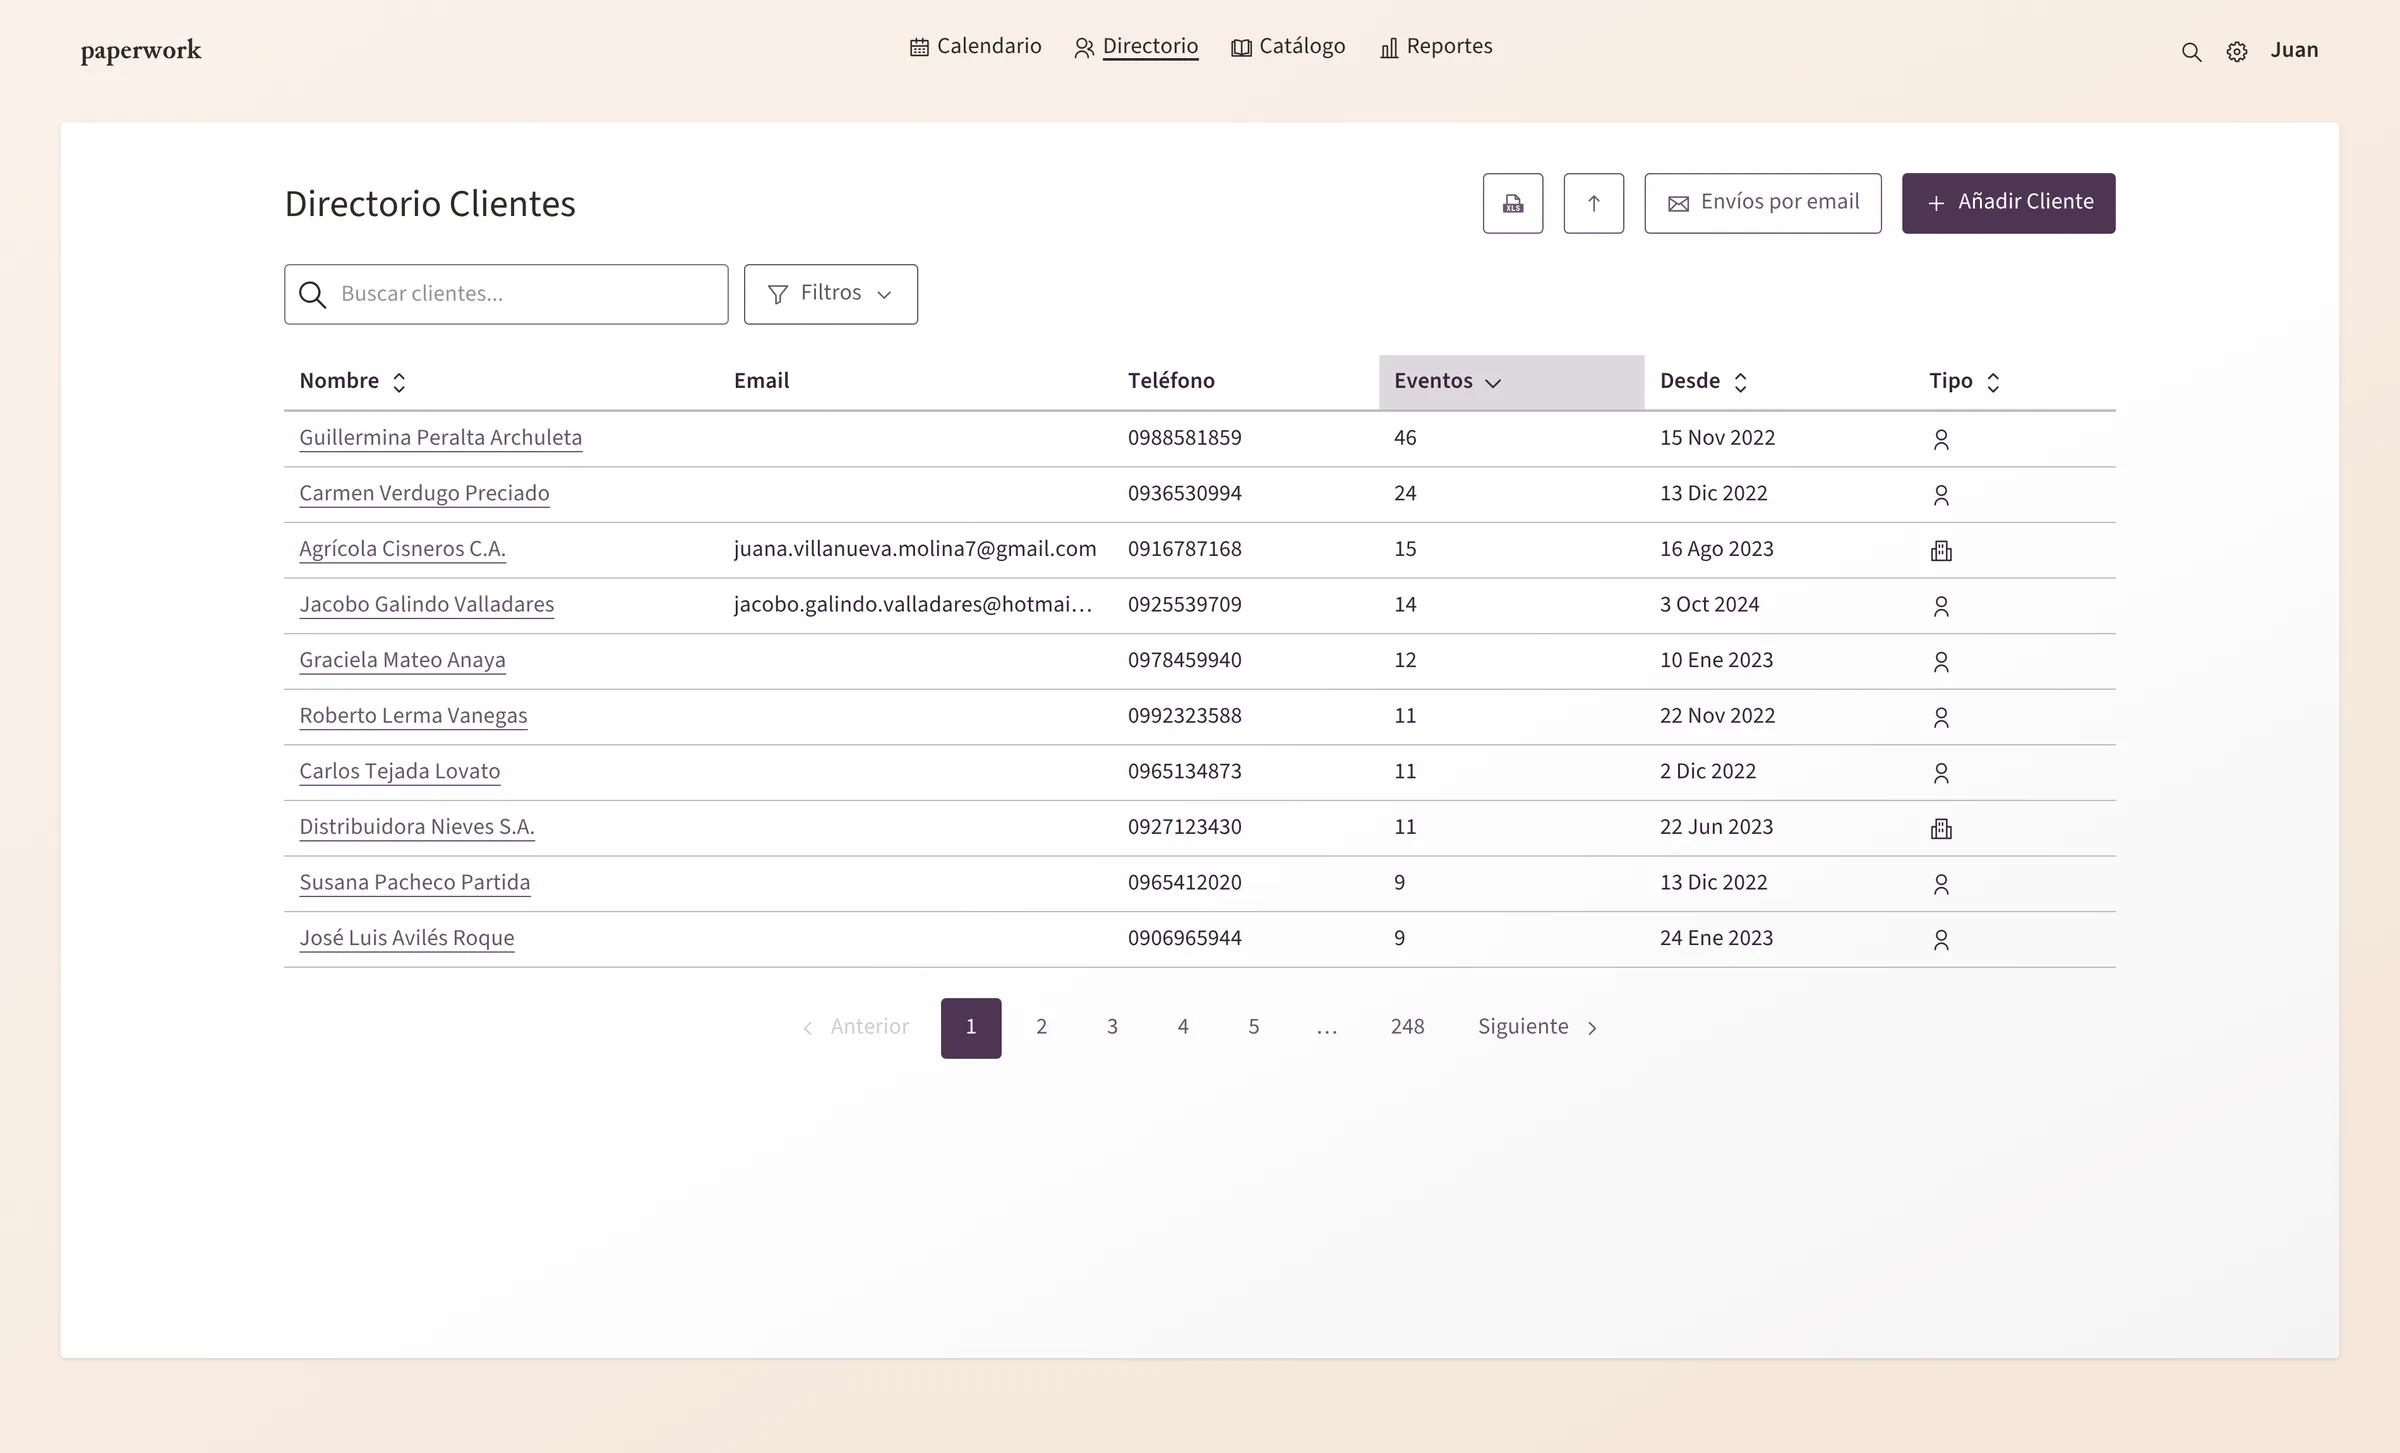
Task: Sort the table by Nombre column
Action: 353,382
